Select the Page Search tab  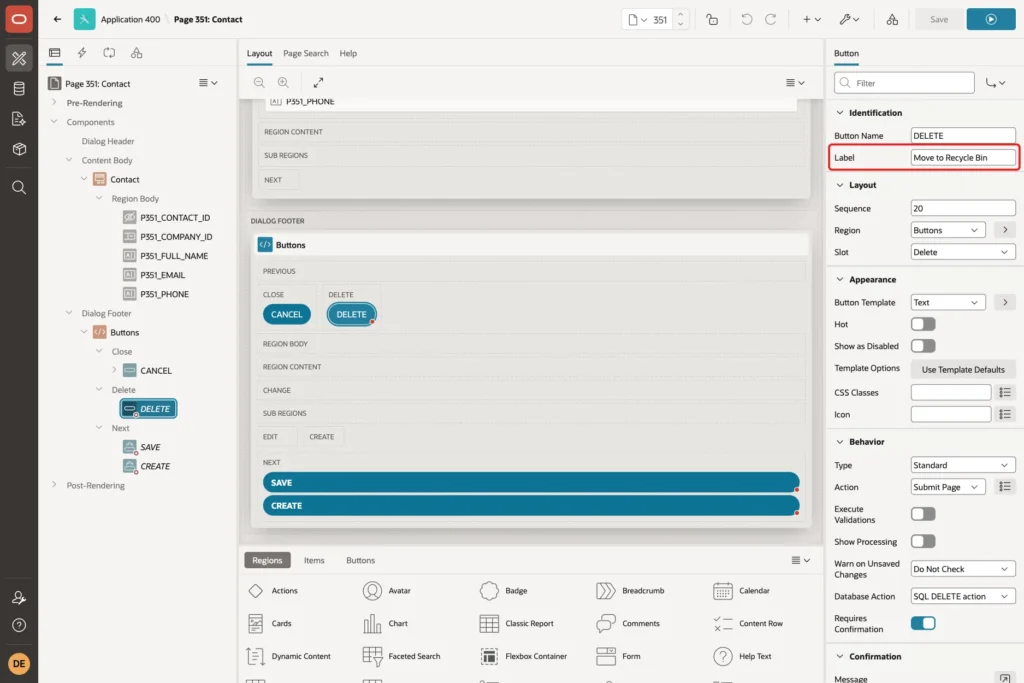point(306,54)
